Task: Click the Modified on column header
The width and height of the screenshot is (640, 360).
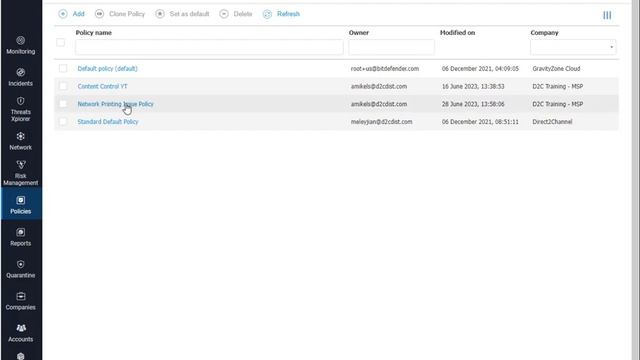Action: (x=457, y=33)
